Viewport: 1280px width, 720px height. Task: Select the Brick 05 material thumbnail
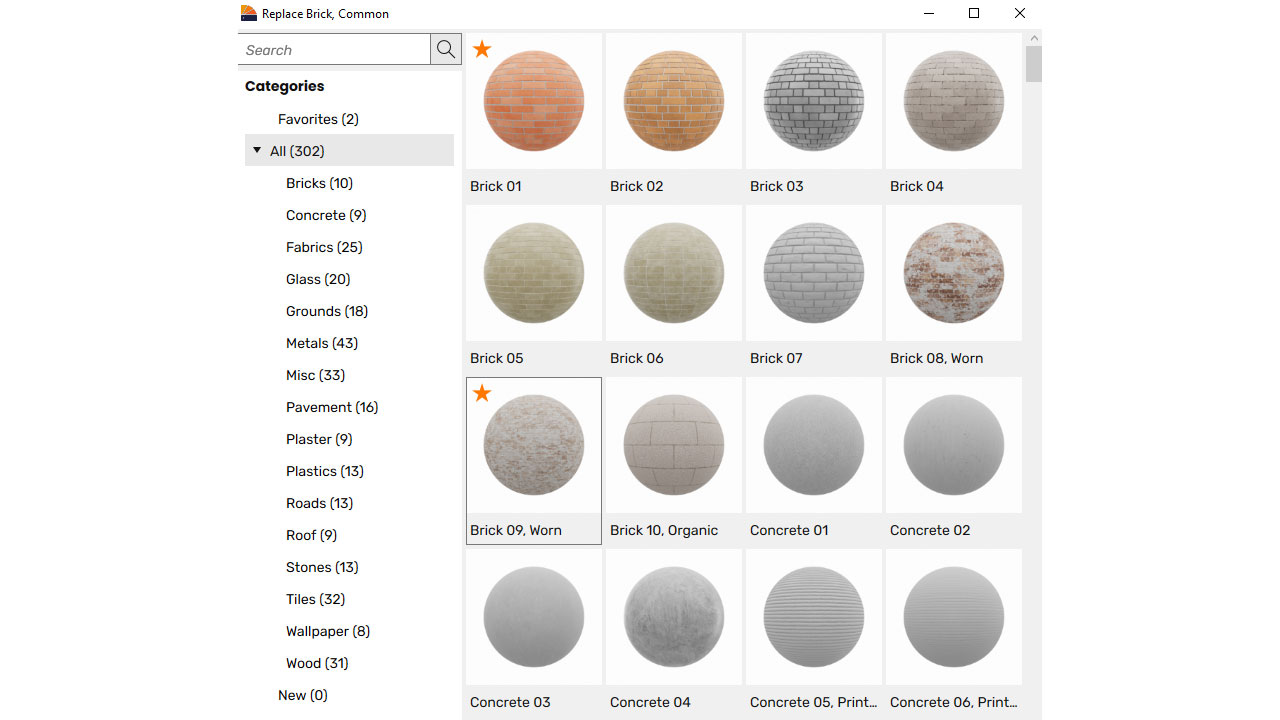coord(534,273)
